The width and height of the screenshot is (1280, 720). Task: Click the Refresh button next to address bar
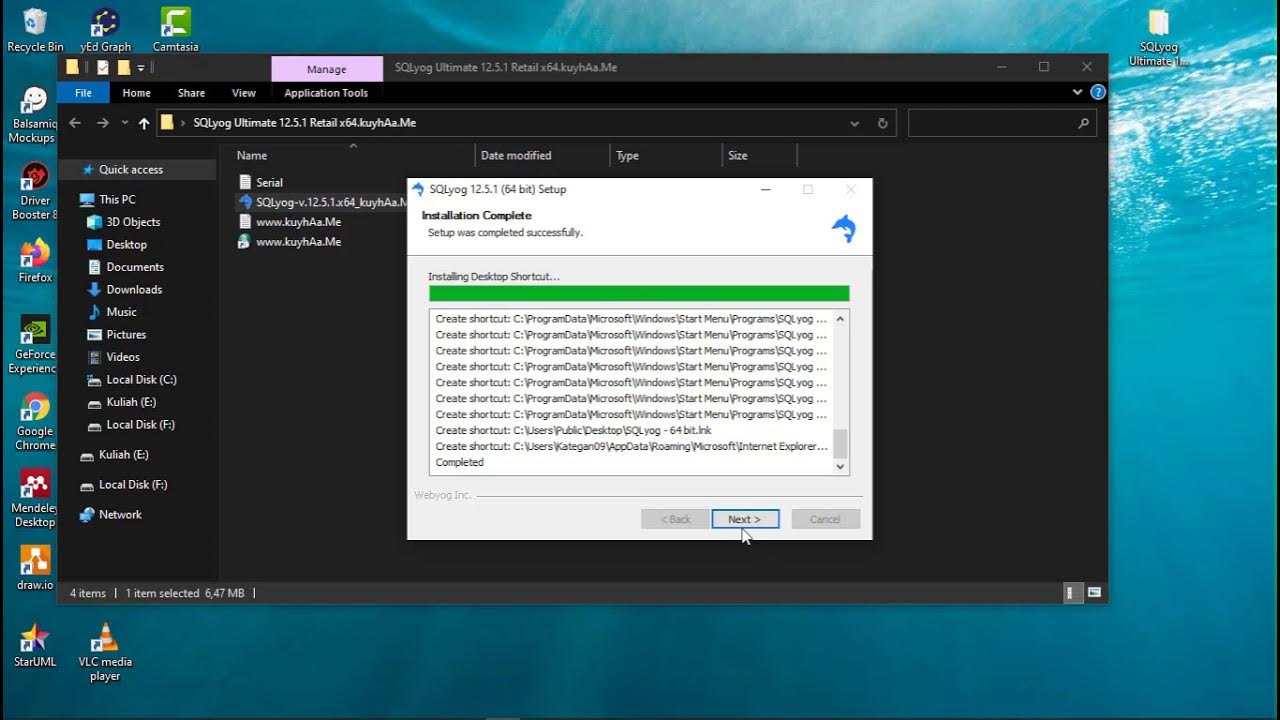(x=882, y=123)
